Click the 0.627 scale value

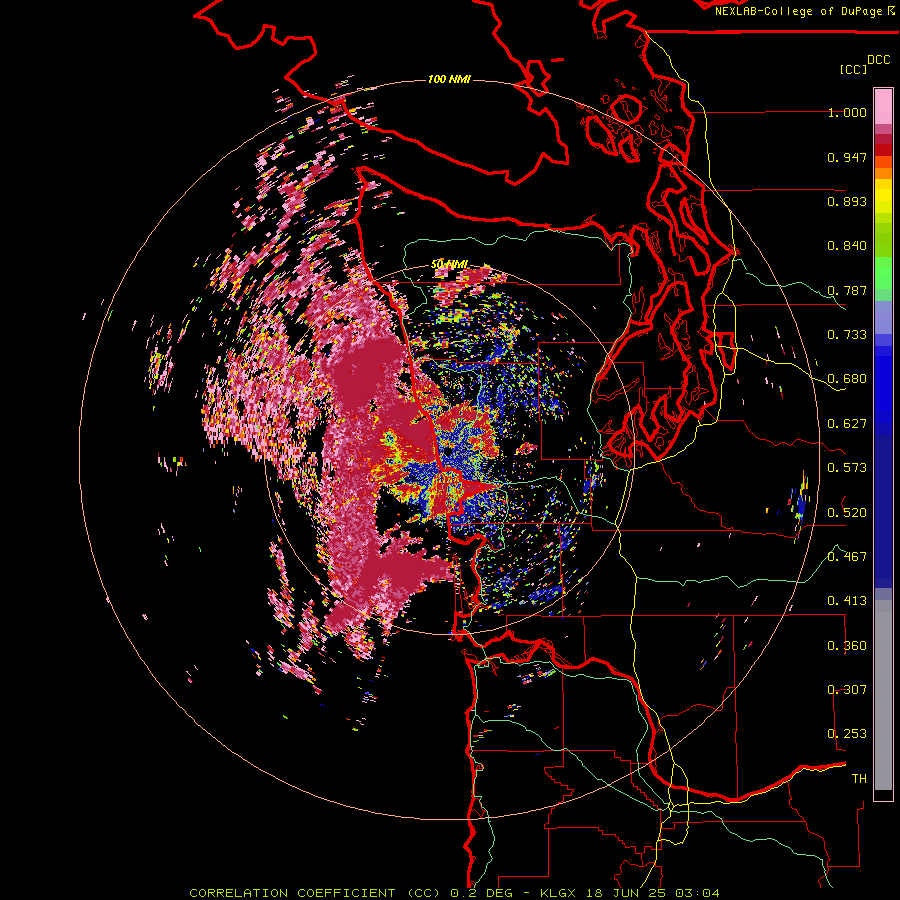click(x=847, y=424)
